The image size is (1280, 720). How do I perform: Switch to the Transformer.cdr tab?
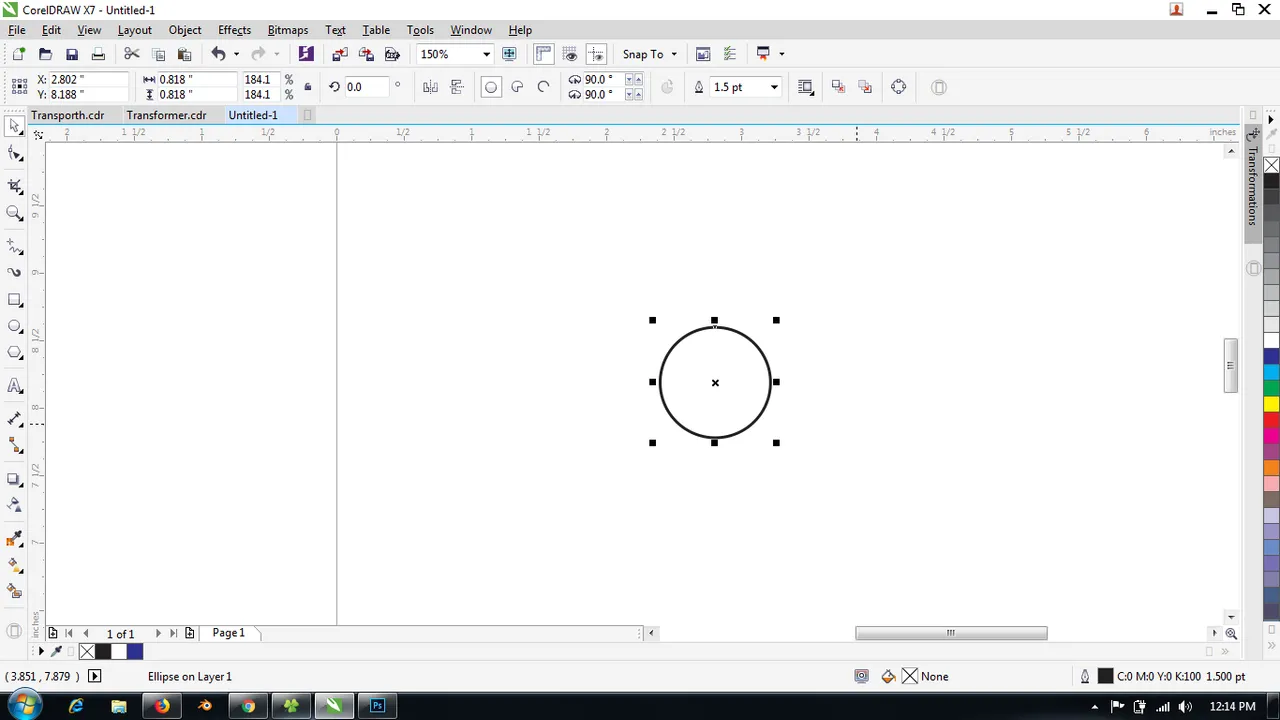pos(166,115)
